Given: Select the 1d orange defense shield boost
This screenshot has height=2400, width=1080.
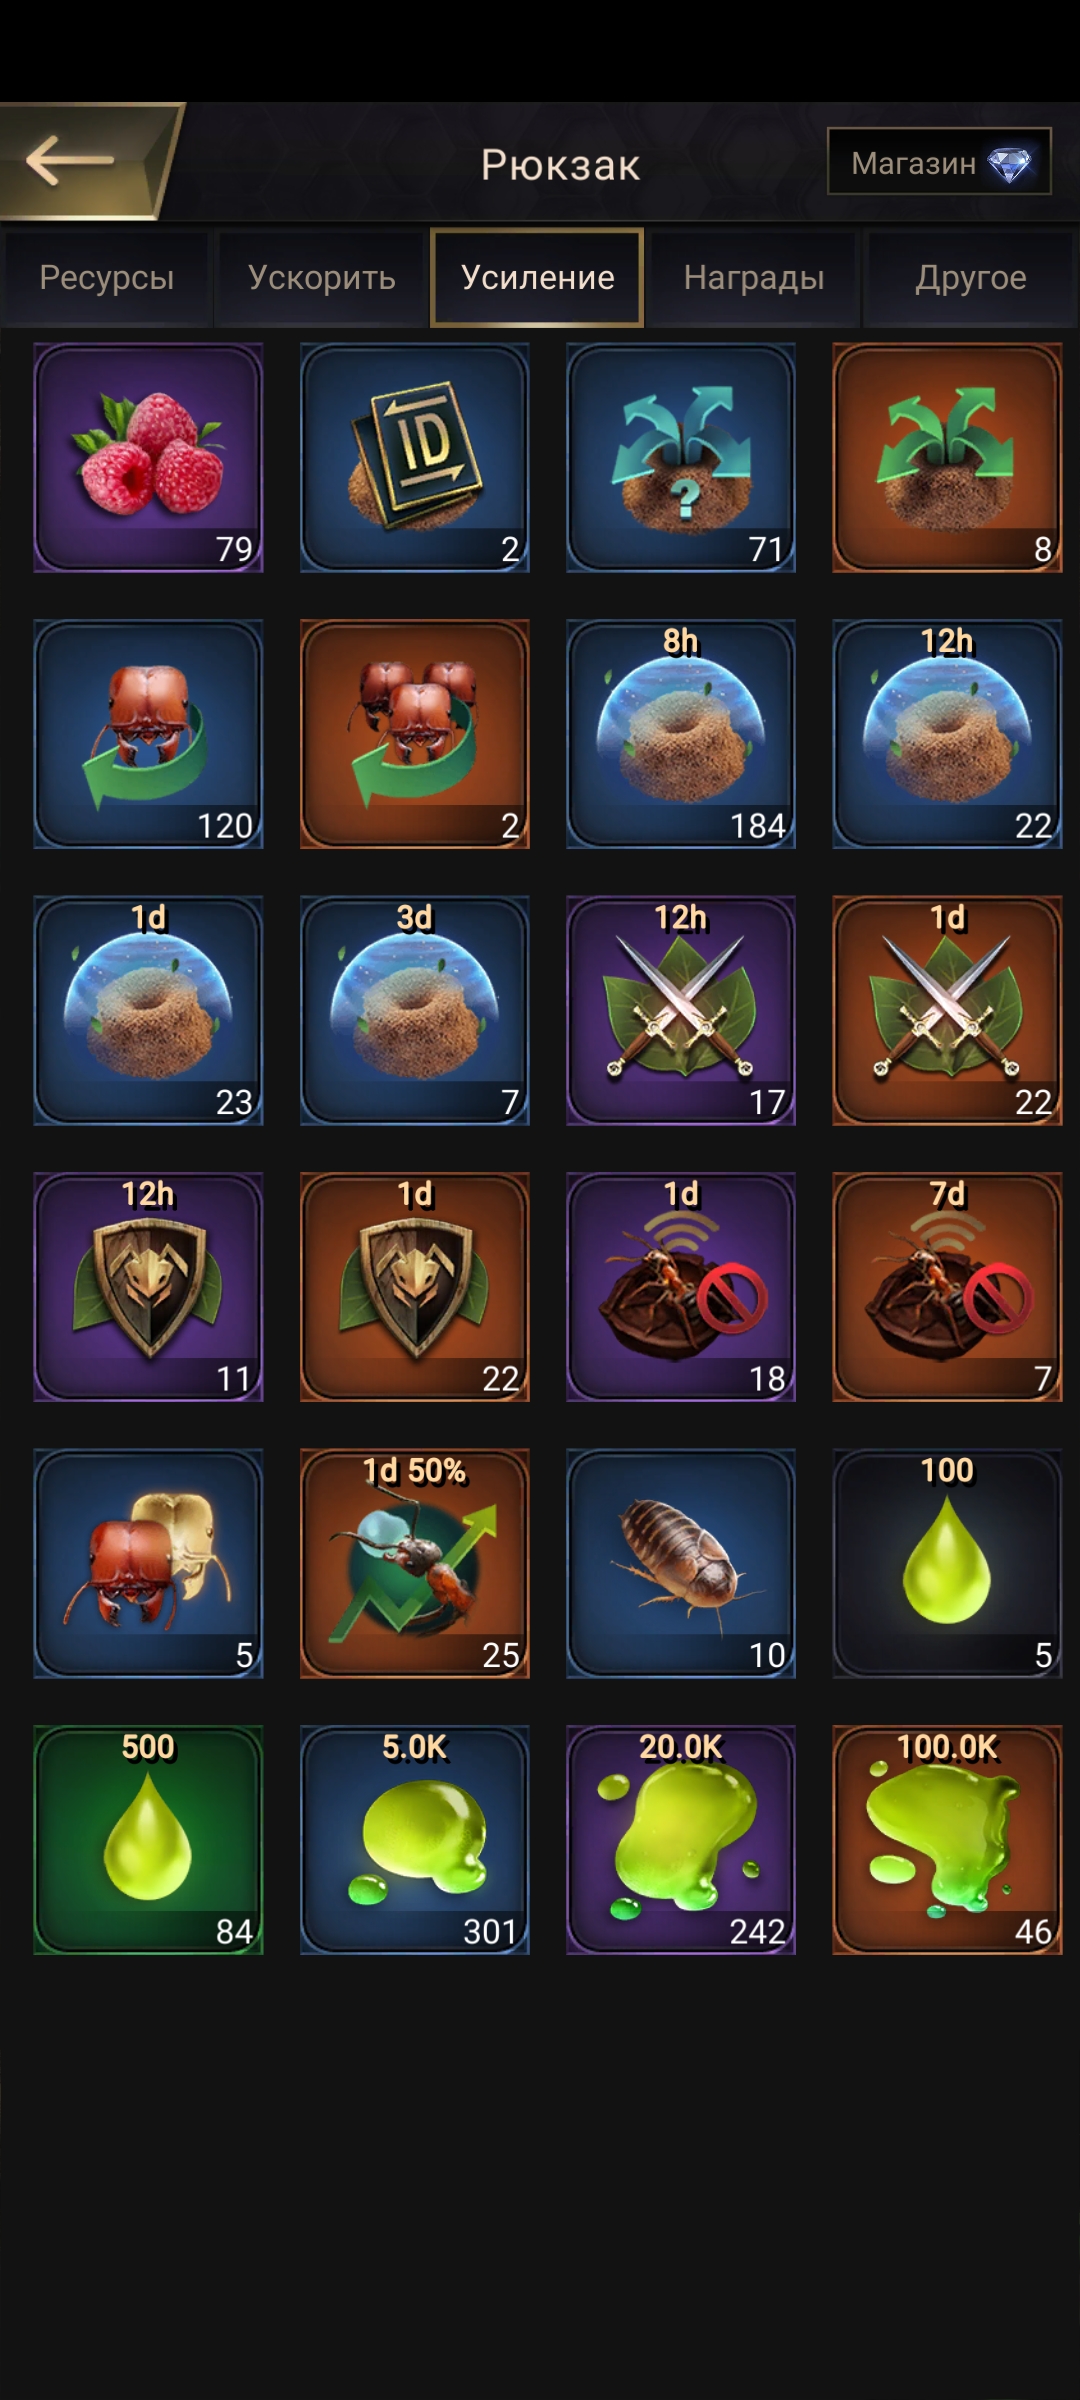Looking at the screenshot, I should click(x=415, y=1287).
